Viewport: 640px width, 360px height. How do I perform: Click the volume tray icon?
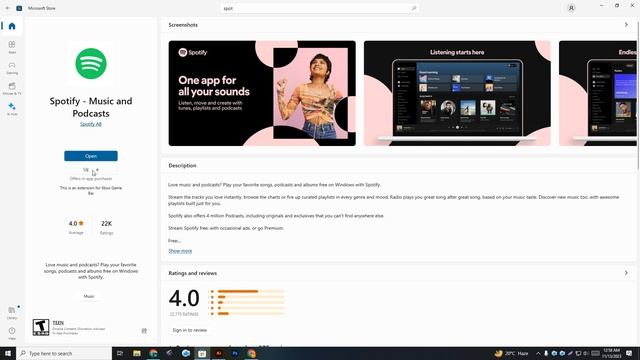click(x=586, y=353)
